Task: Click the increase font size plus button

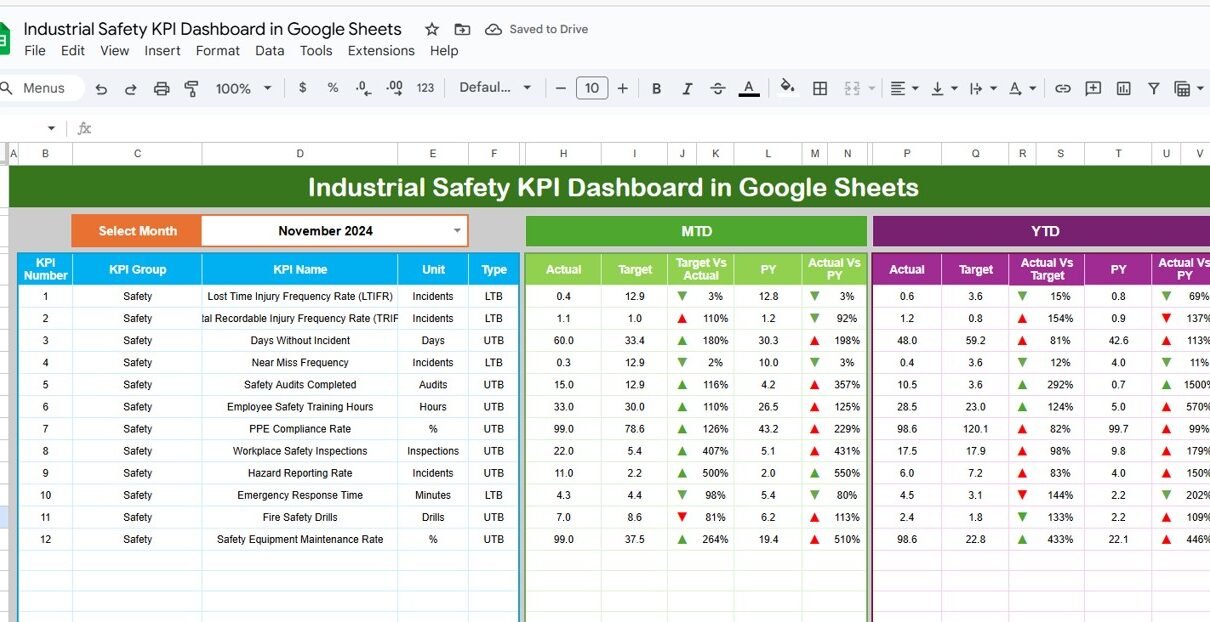Action: (x=622, y=89)
